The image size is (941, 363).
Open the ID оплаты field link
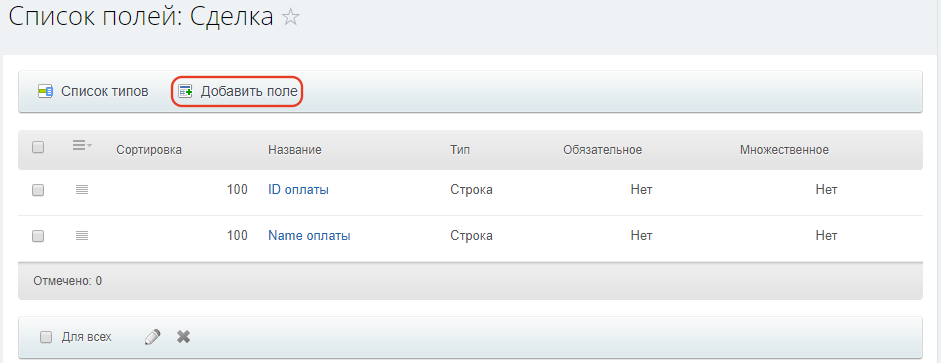point(298,190)
